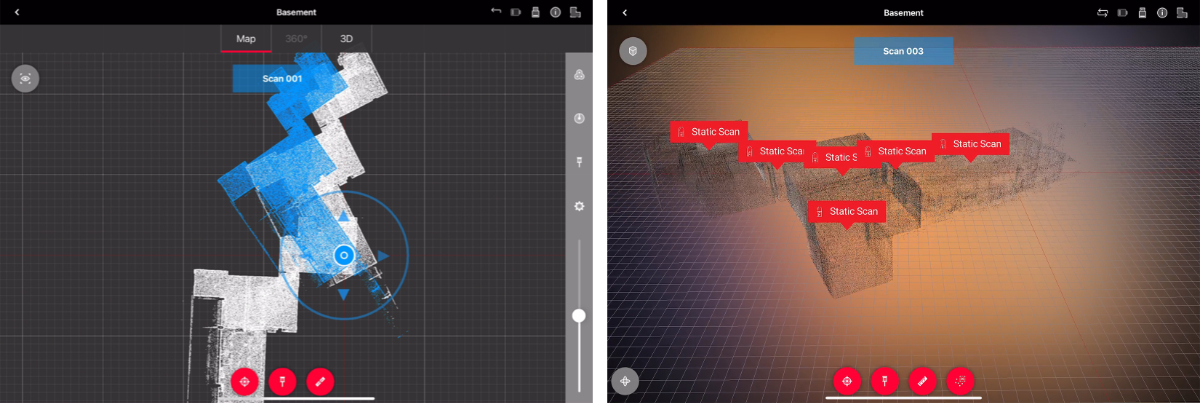This screenshot has height=403, width=1200.
Task: Click Basement title on right screen
Action: coord(904,12)
